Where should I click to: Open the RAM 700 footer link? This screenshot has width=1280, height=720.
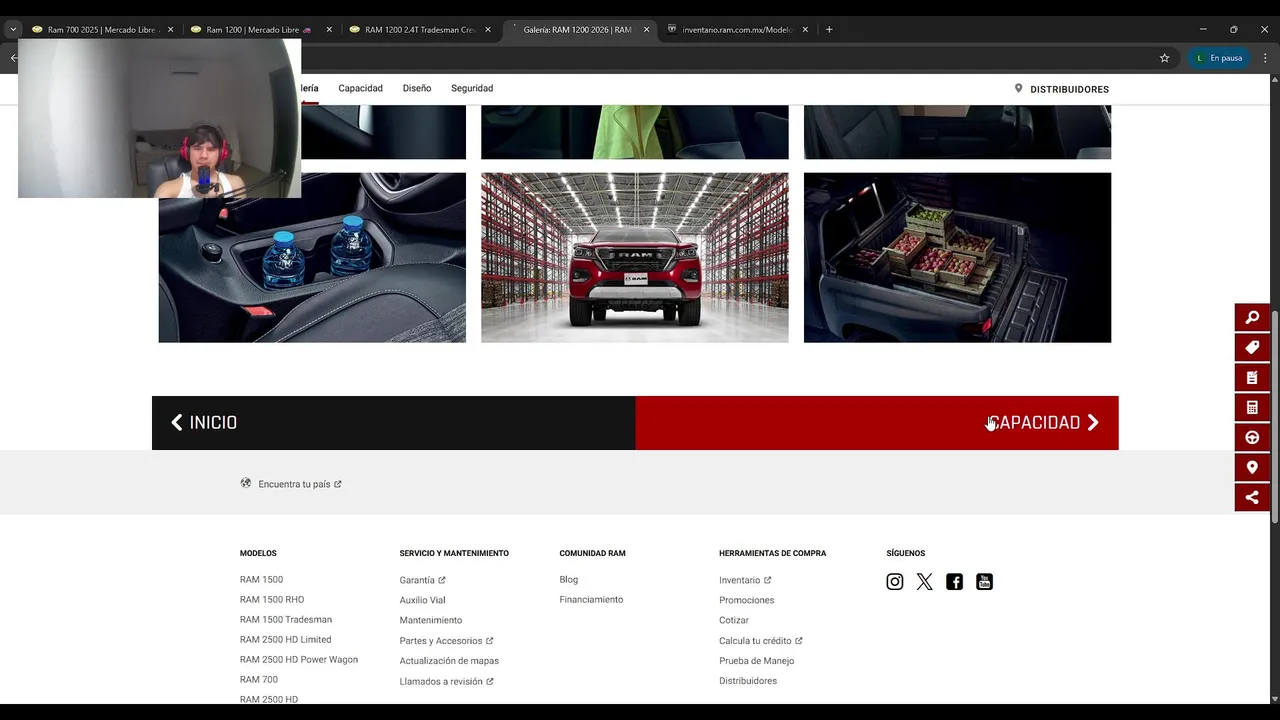(x=259, y=680)
